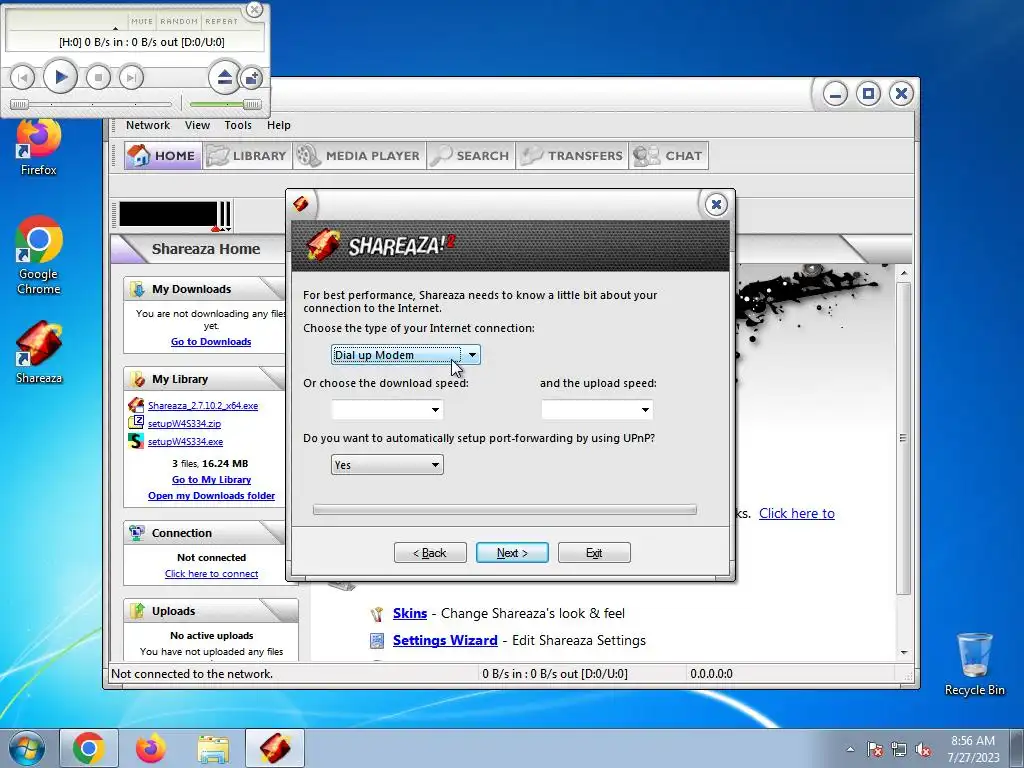Click the 'Click here to connect' link
Image resolution: width=1024 pixels, height=768 pixels.
click(211, 573)
